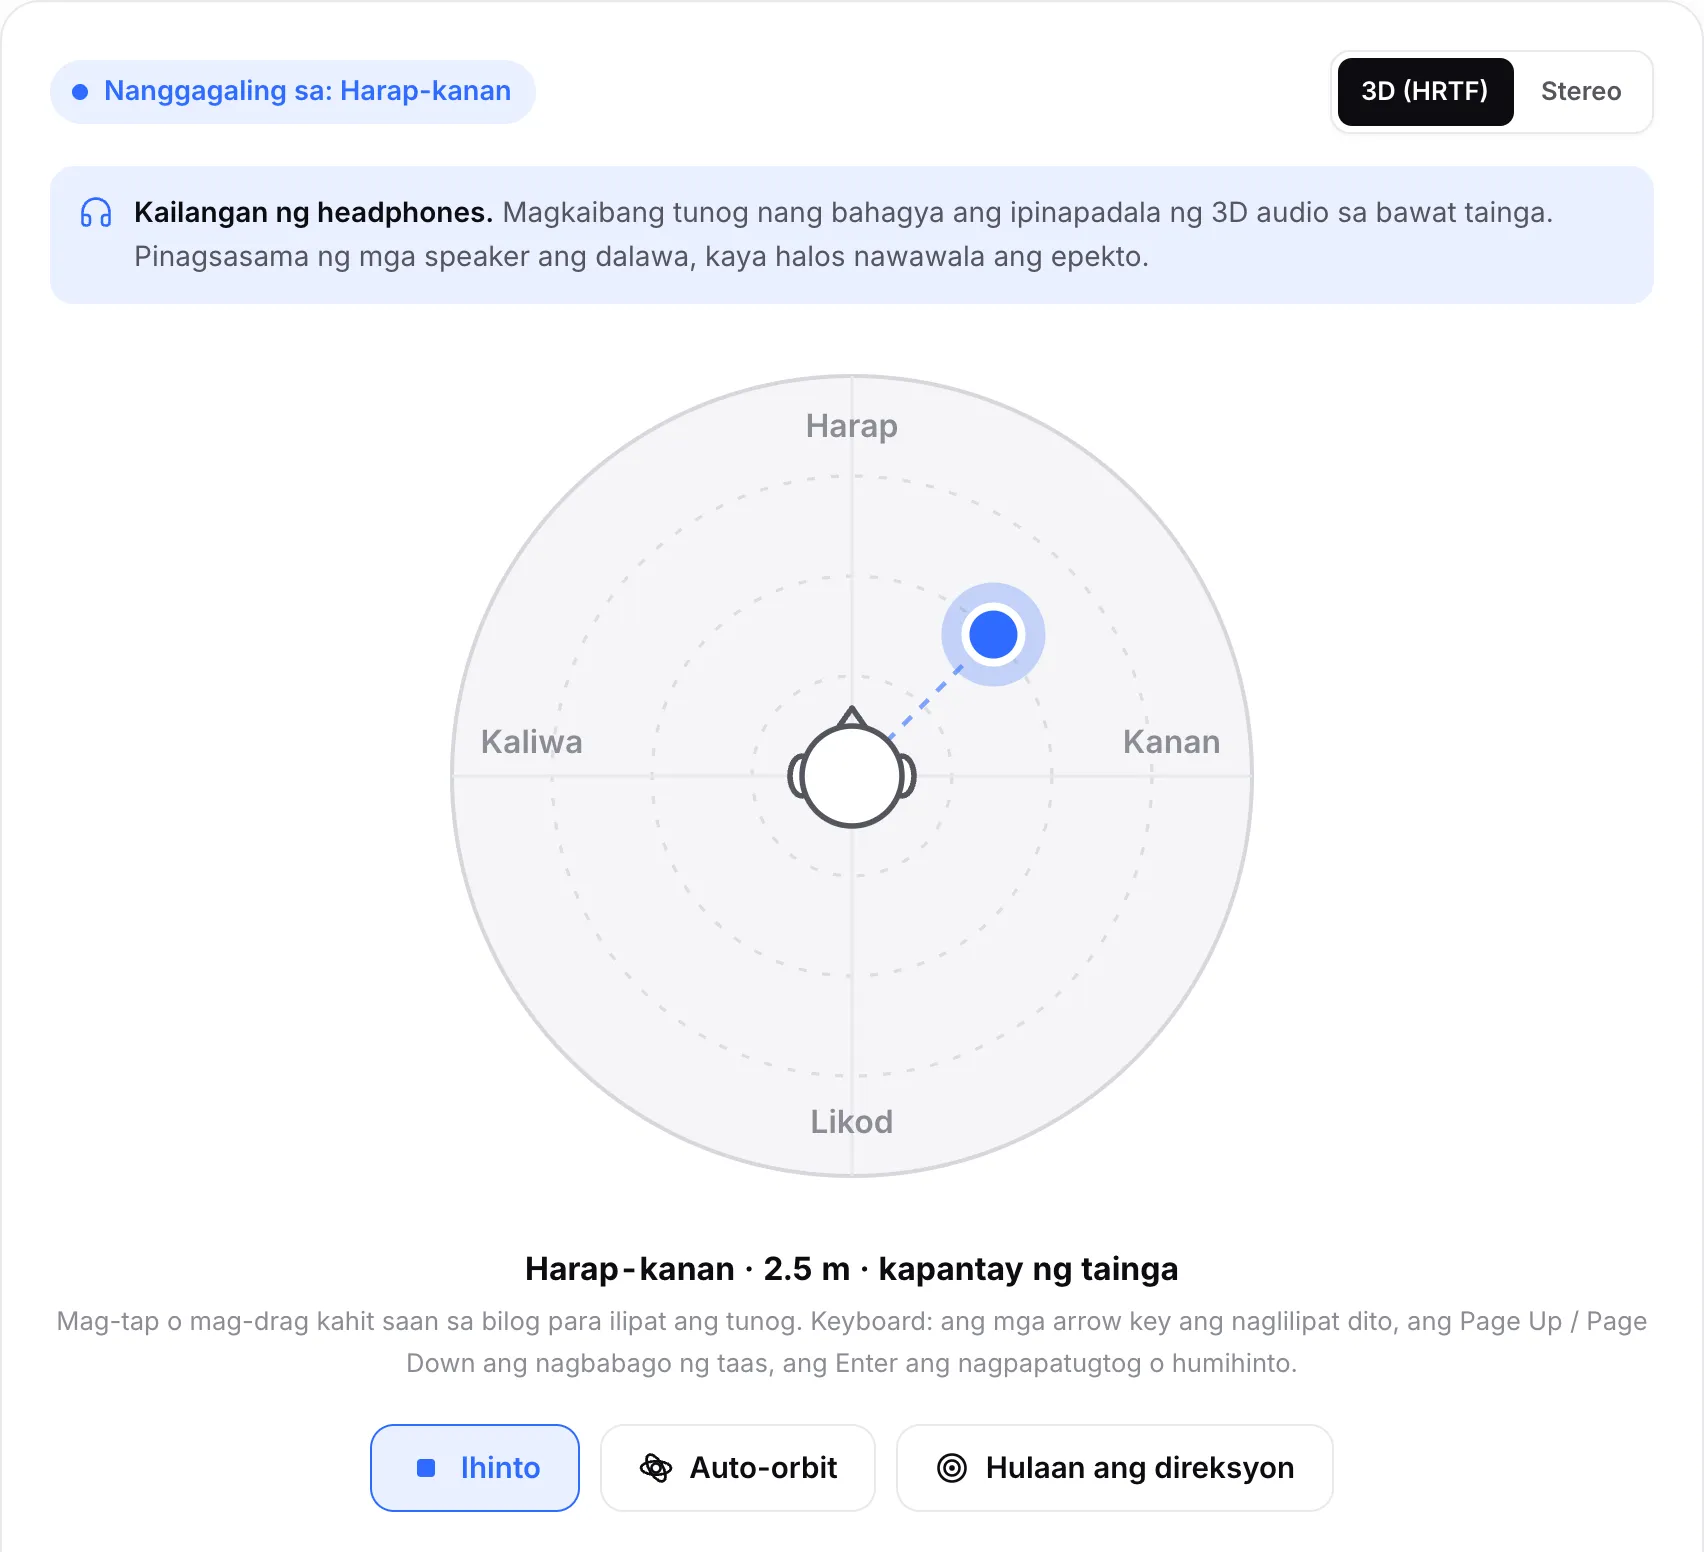Click the Likod label on the pad
Image resolution: width=1704 pixels, height=1552 pixels.
[852, 1122]
